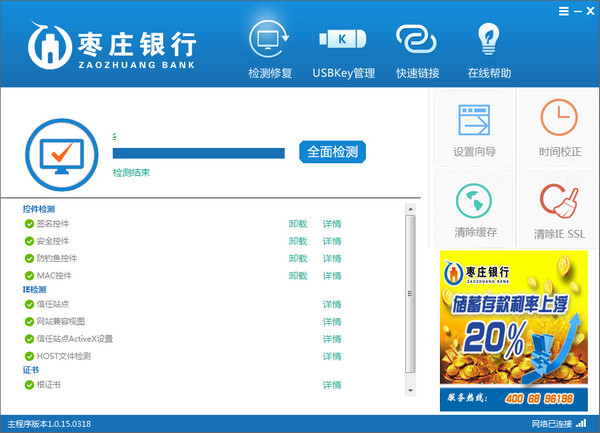Open the hamburger menu in title bar

[x=564, y=11]
